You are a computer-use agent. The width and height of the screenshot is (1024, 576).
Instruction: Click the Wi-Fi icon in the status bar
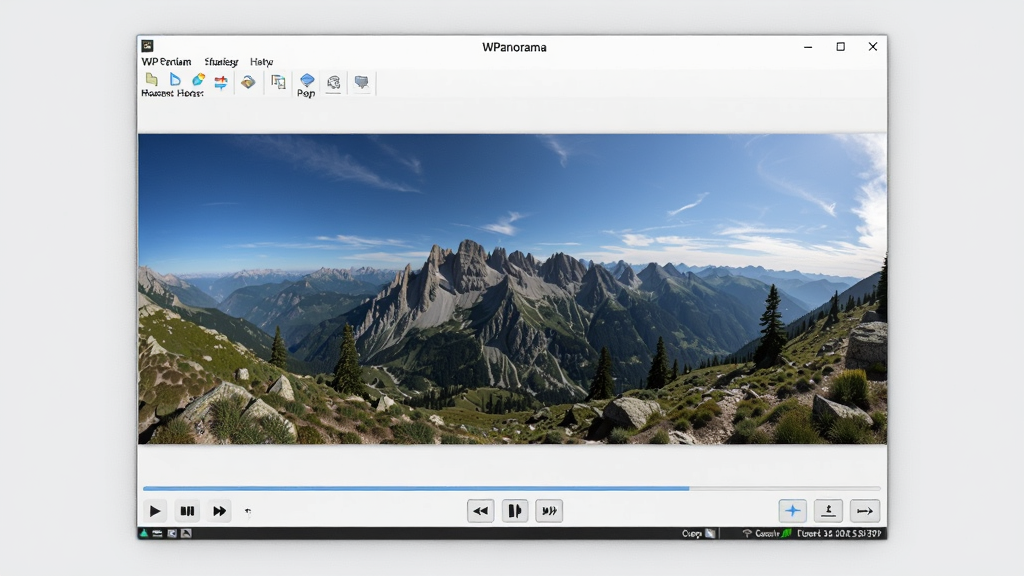pos(747,534)
